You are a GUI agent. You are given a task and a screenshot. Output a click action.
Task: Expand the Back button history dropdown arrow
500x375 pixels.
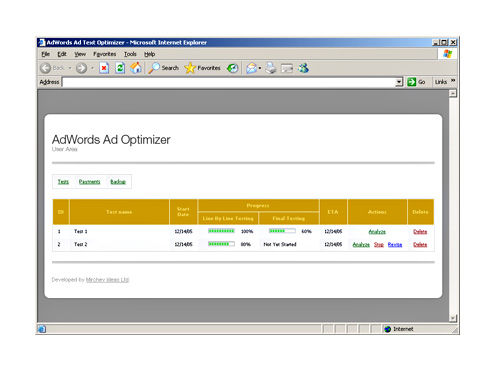click(x=70, y=68)
